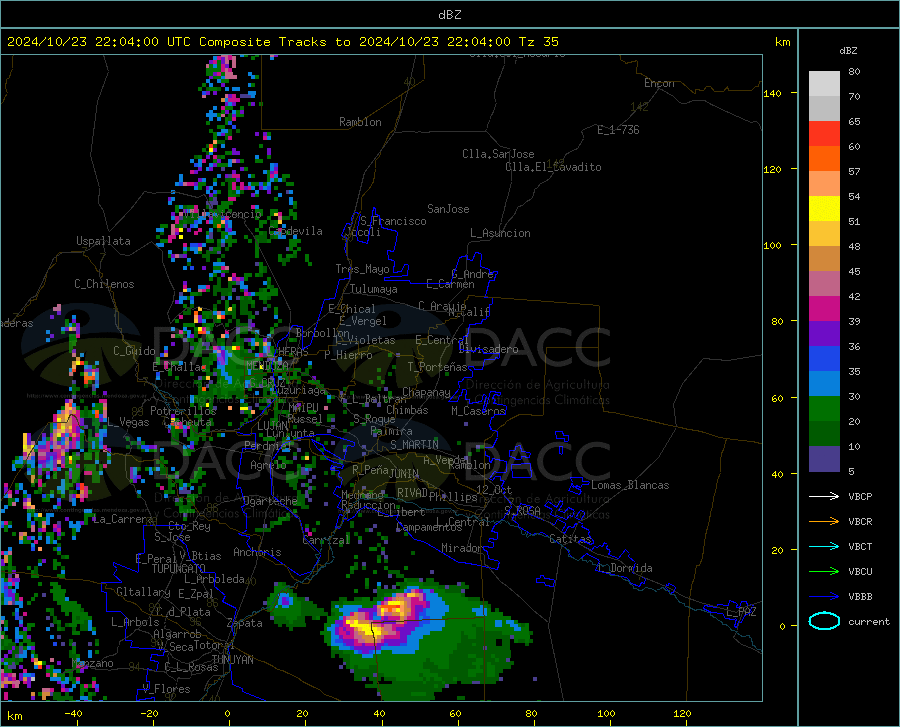
Task: Click the SanJose label near map center
Action: [448, 209]
